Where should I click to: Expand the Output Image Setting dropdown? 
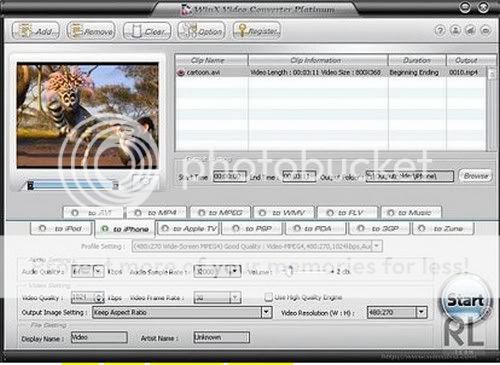point(266,312)
